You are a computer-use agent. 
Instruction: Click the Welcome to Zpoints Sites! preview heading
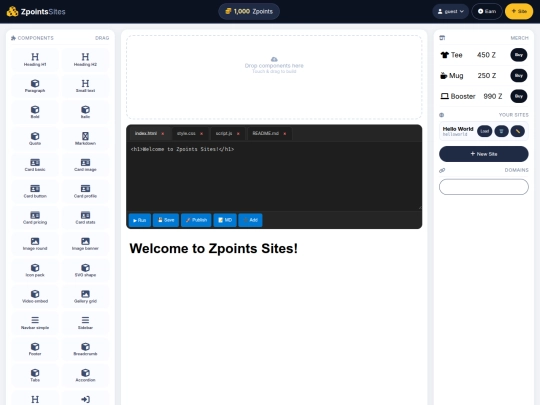pyautogui.click(x=214, y=248)
